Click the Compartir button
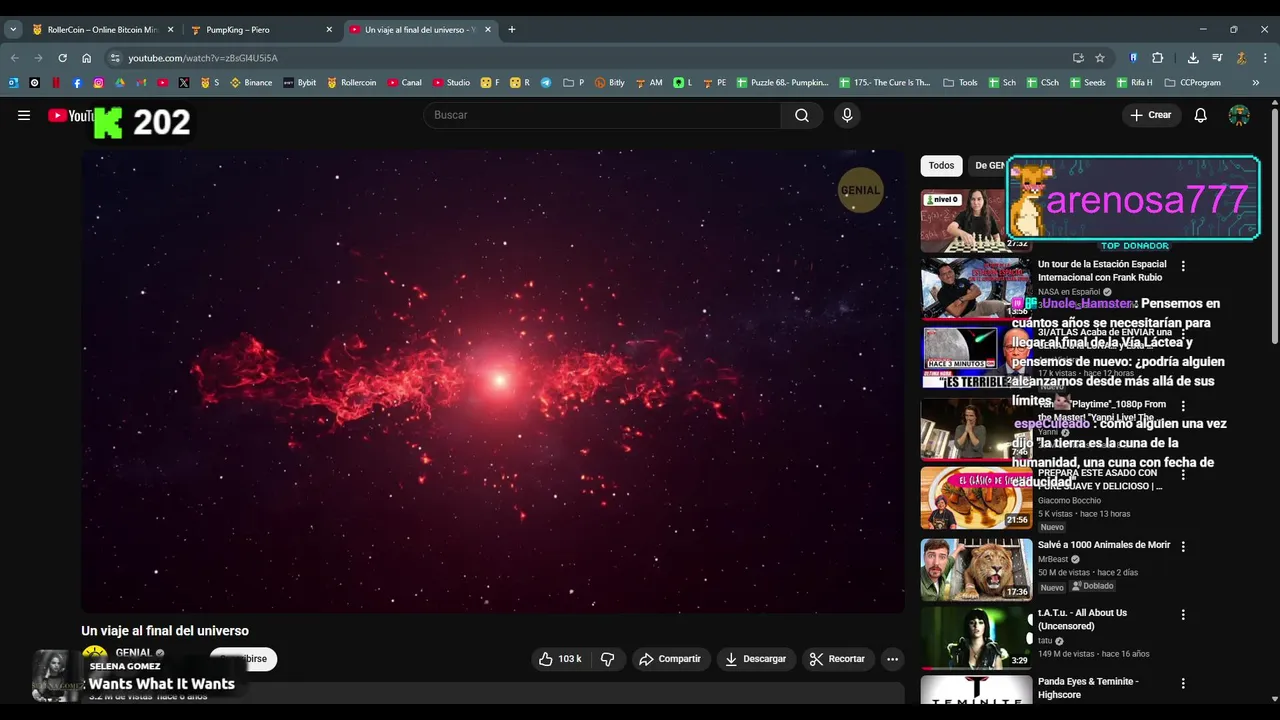This screenshot has height=720, width=1280. pos(670,659)
